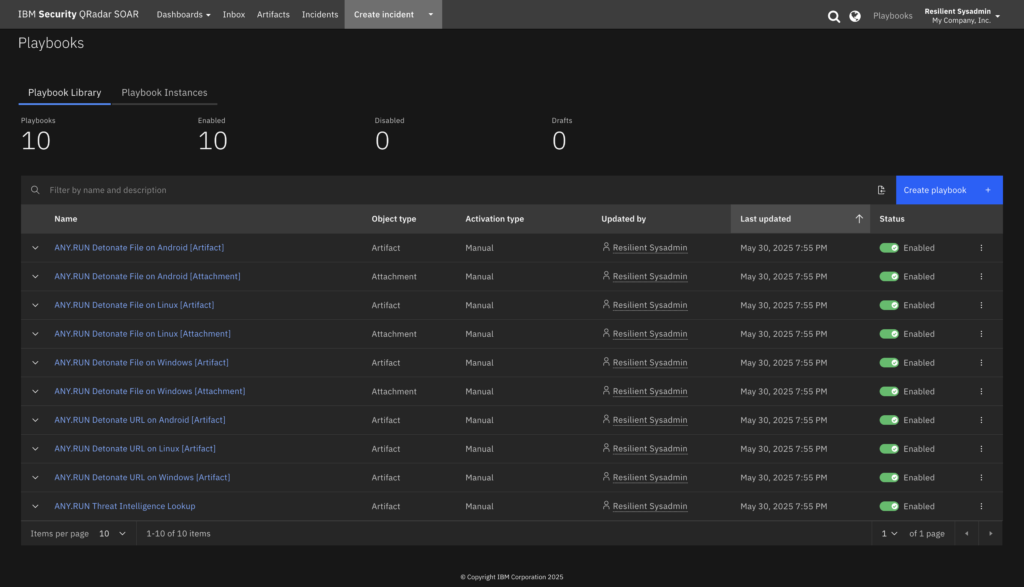Open the globe icon in top bar
Screen dimensions: 1024x587
pos(855,16)
